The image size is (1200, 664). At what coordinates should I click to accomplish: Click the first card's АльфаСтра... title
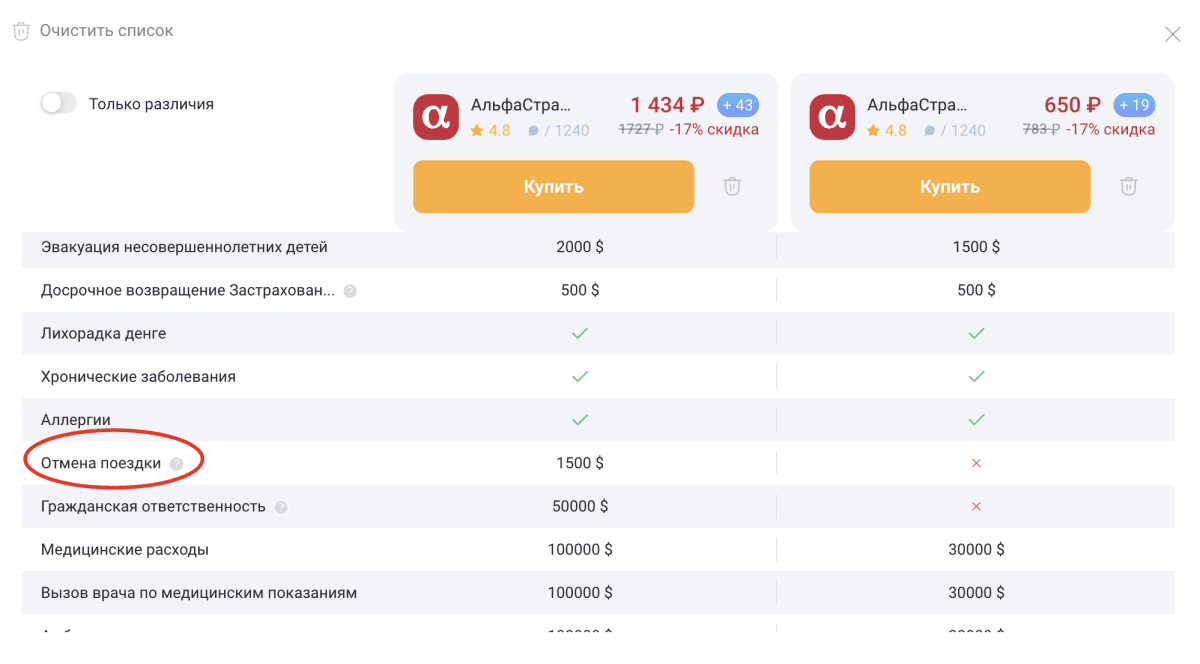click(521, 105)
